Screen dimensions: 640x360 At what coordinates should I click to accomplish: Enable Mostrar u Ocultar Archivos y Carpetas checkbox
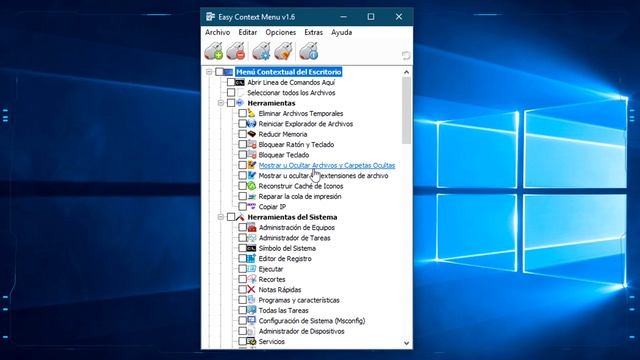(242, 165)
